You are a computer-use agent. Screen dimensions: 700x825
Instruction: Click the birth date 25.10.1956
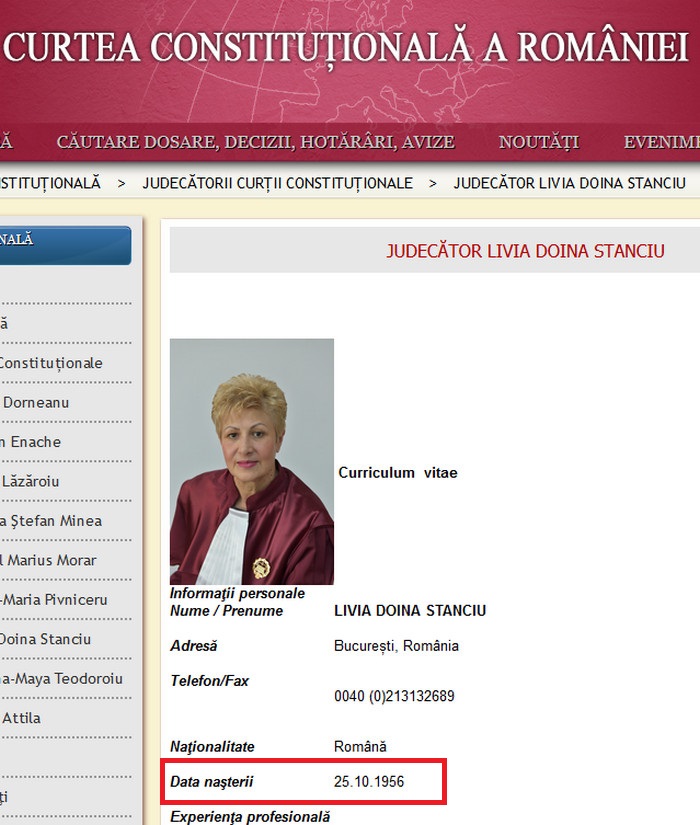coord(369,782)
